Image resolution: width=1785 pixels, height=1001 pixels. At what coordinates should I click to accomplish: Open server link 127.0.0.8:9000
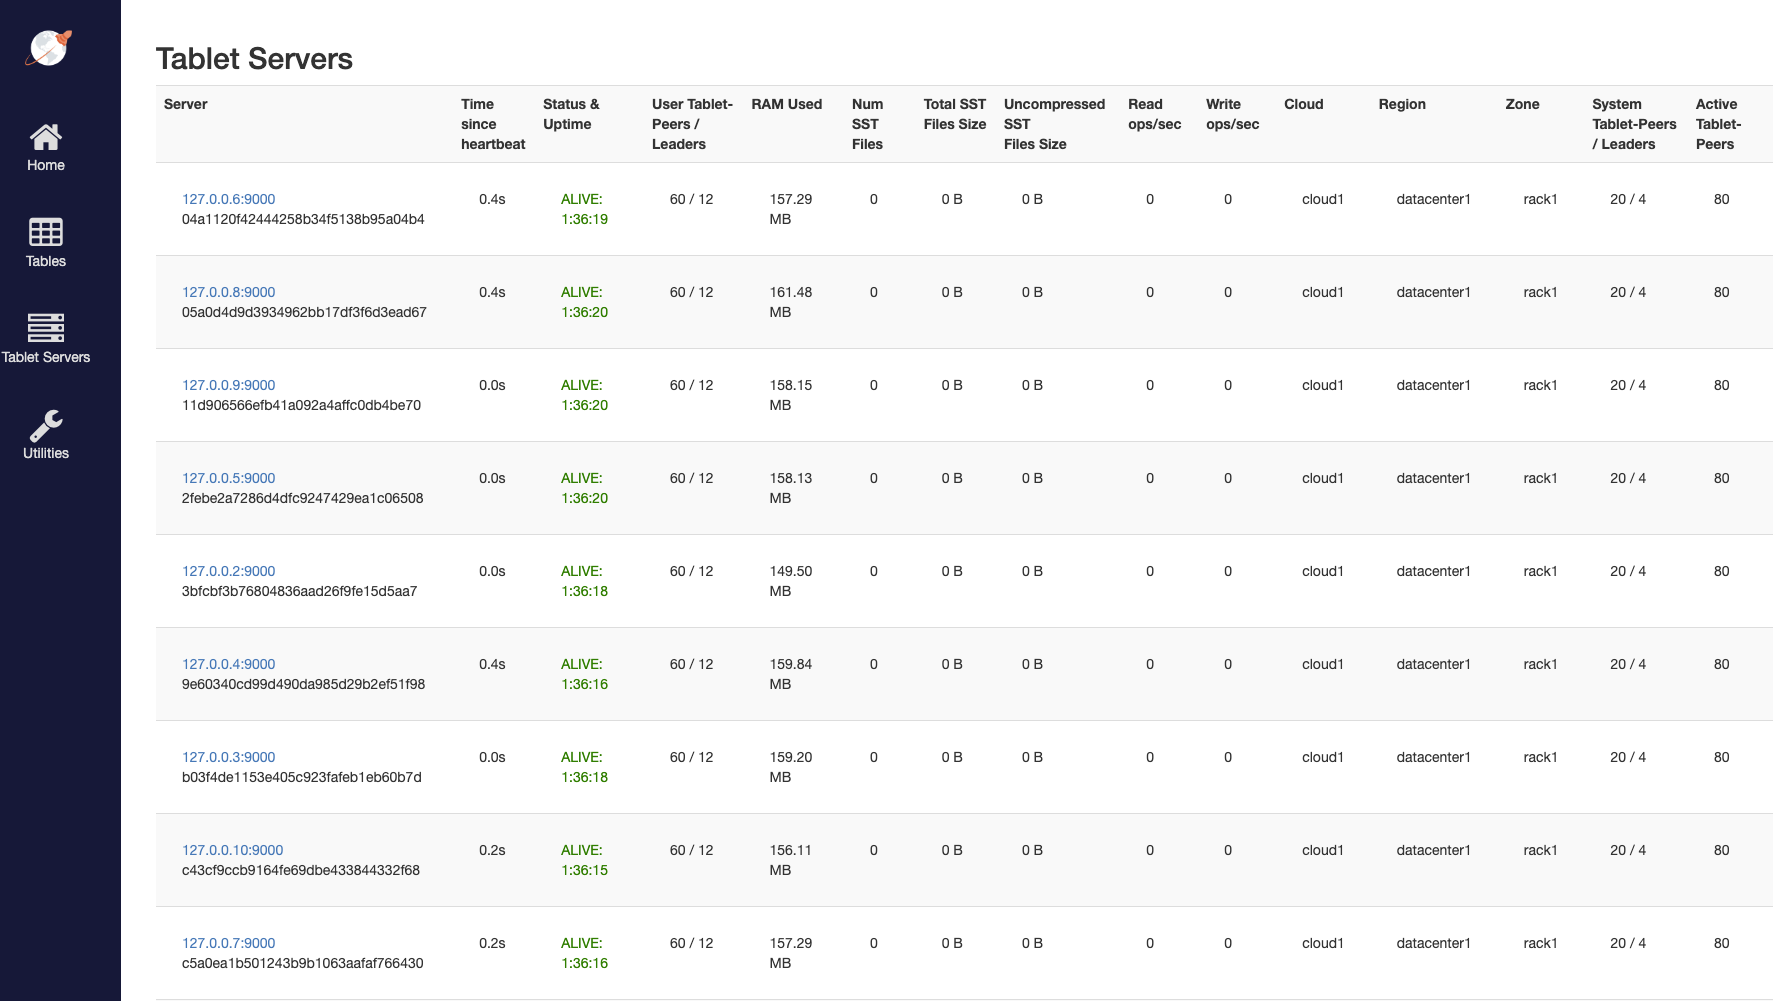pos(228,292)
